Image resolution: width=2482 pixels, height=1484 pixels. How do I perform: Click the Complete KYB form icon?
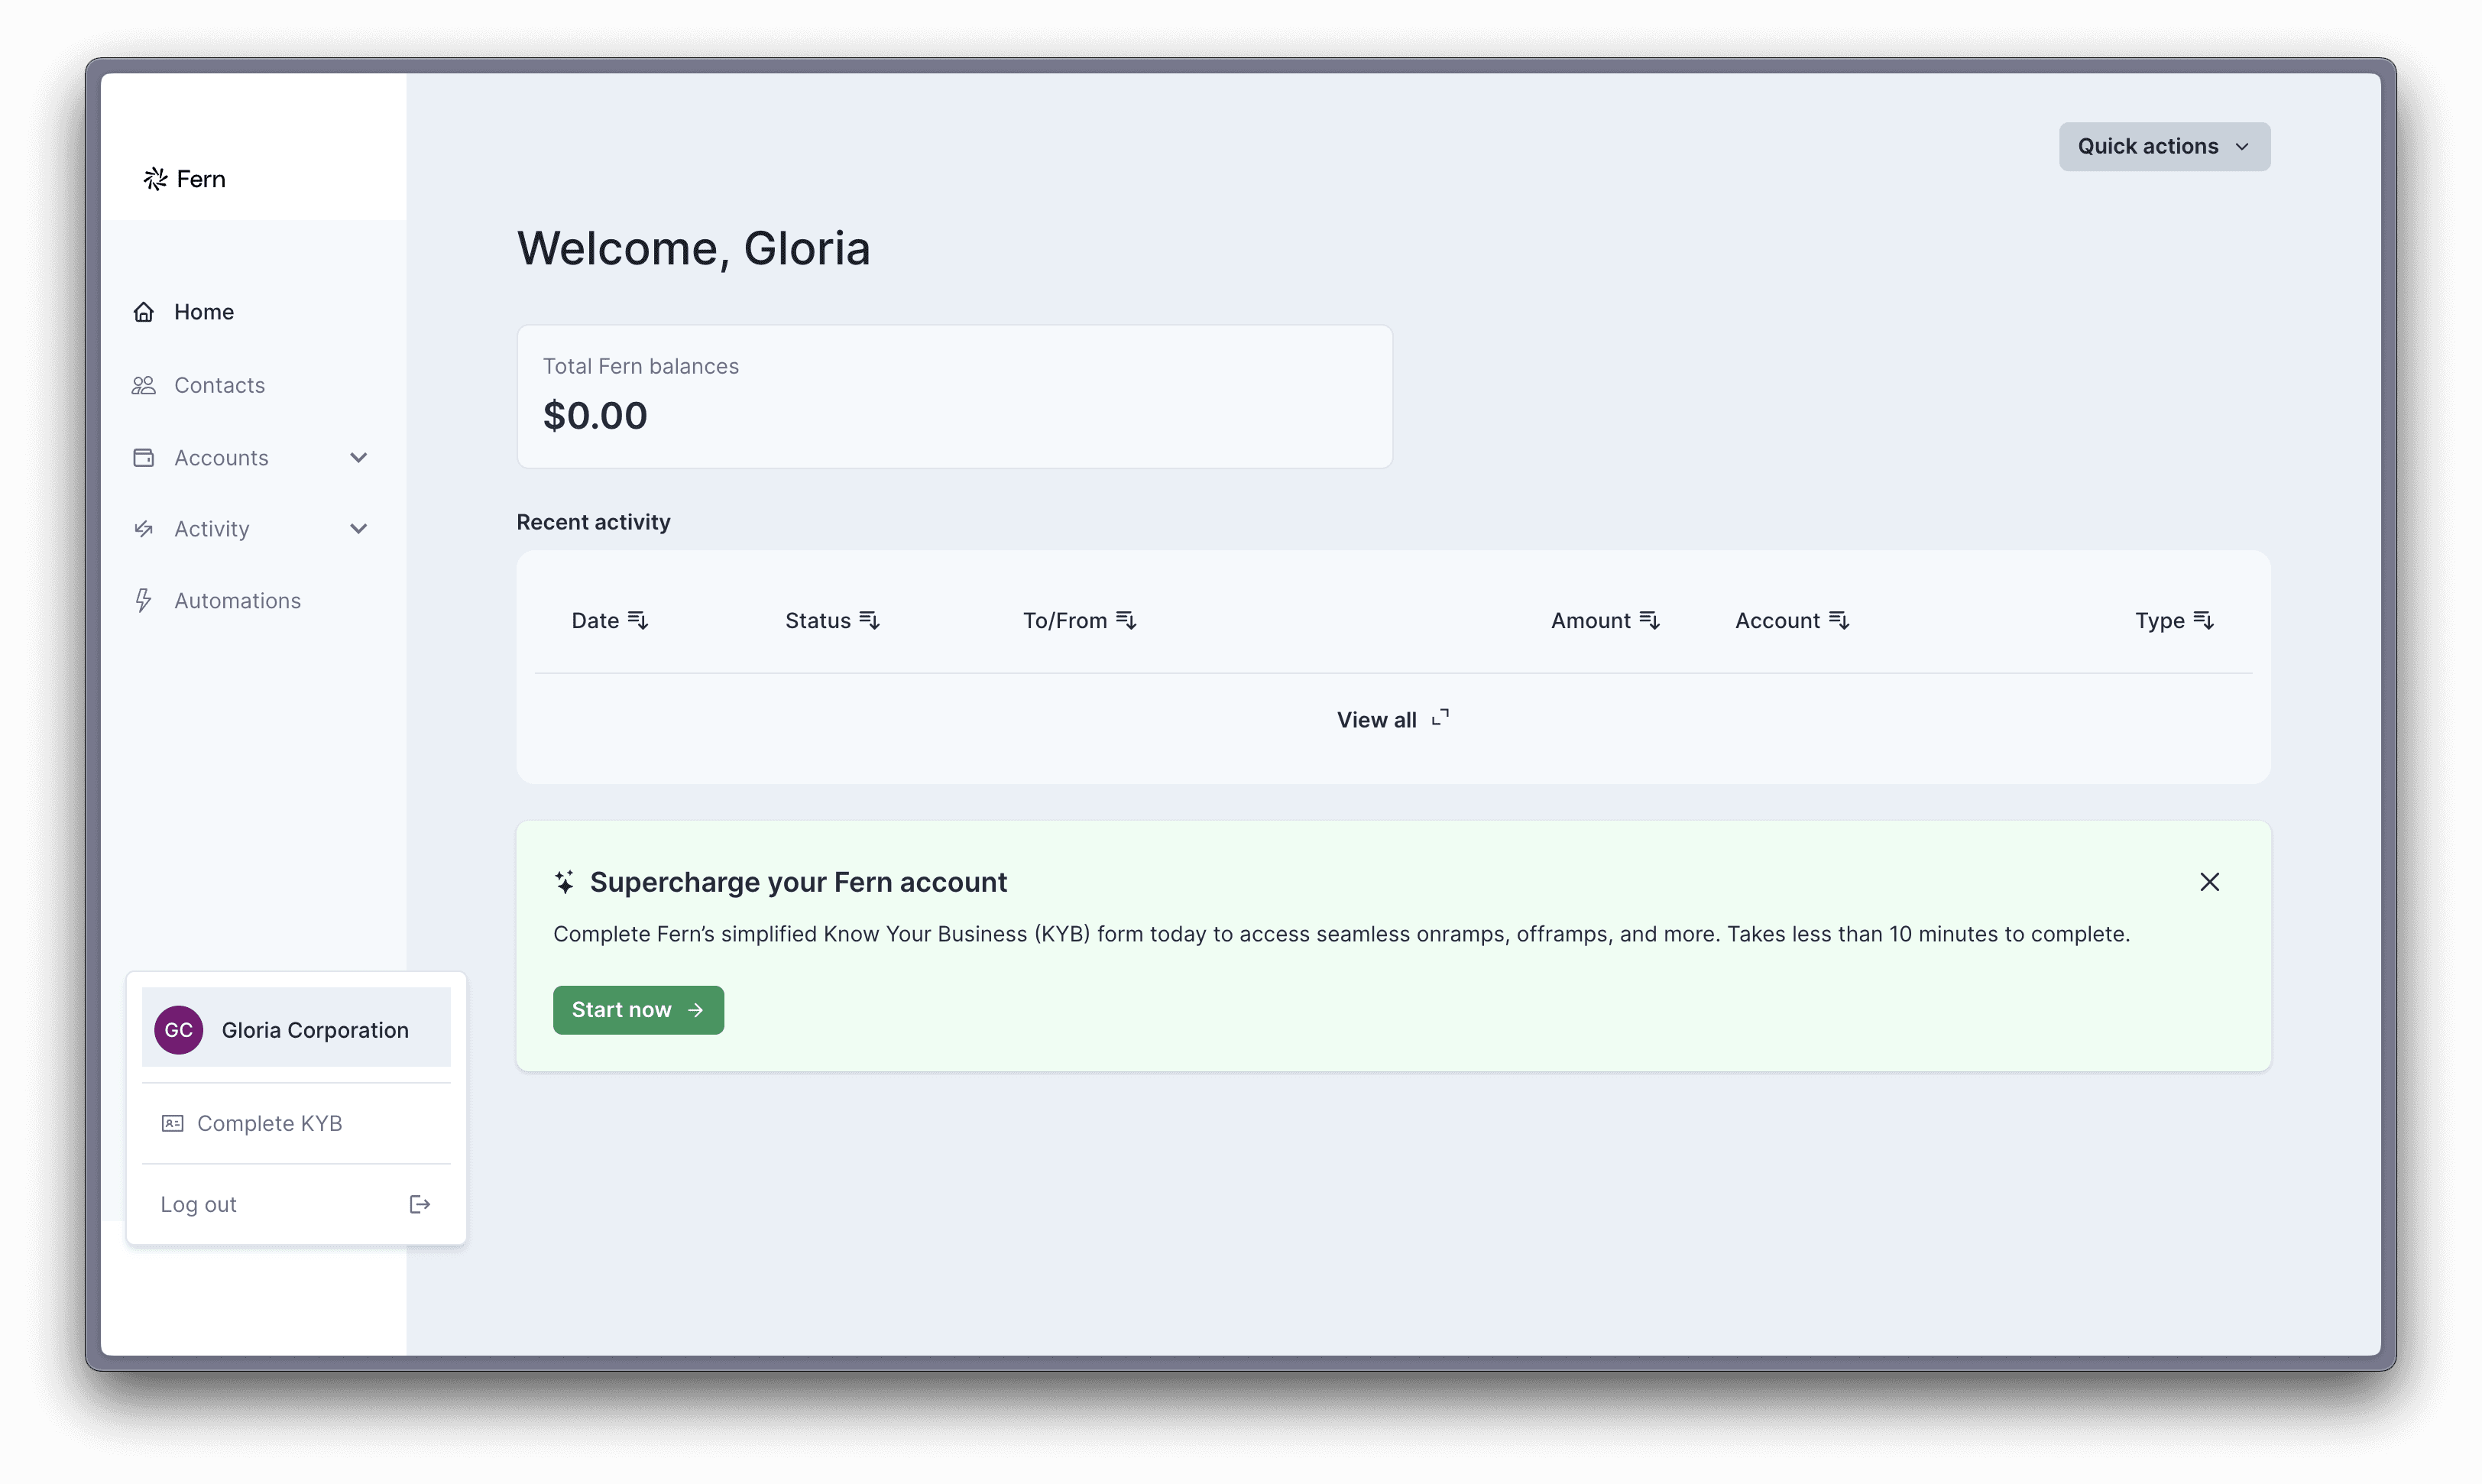click(x=173, y=1123)
